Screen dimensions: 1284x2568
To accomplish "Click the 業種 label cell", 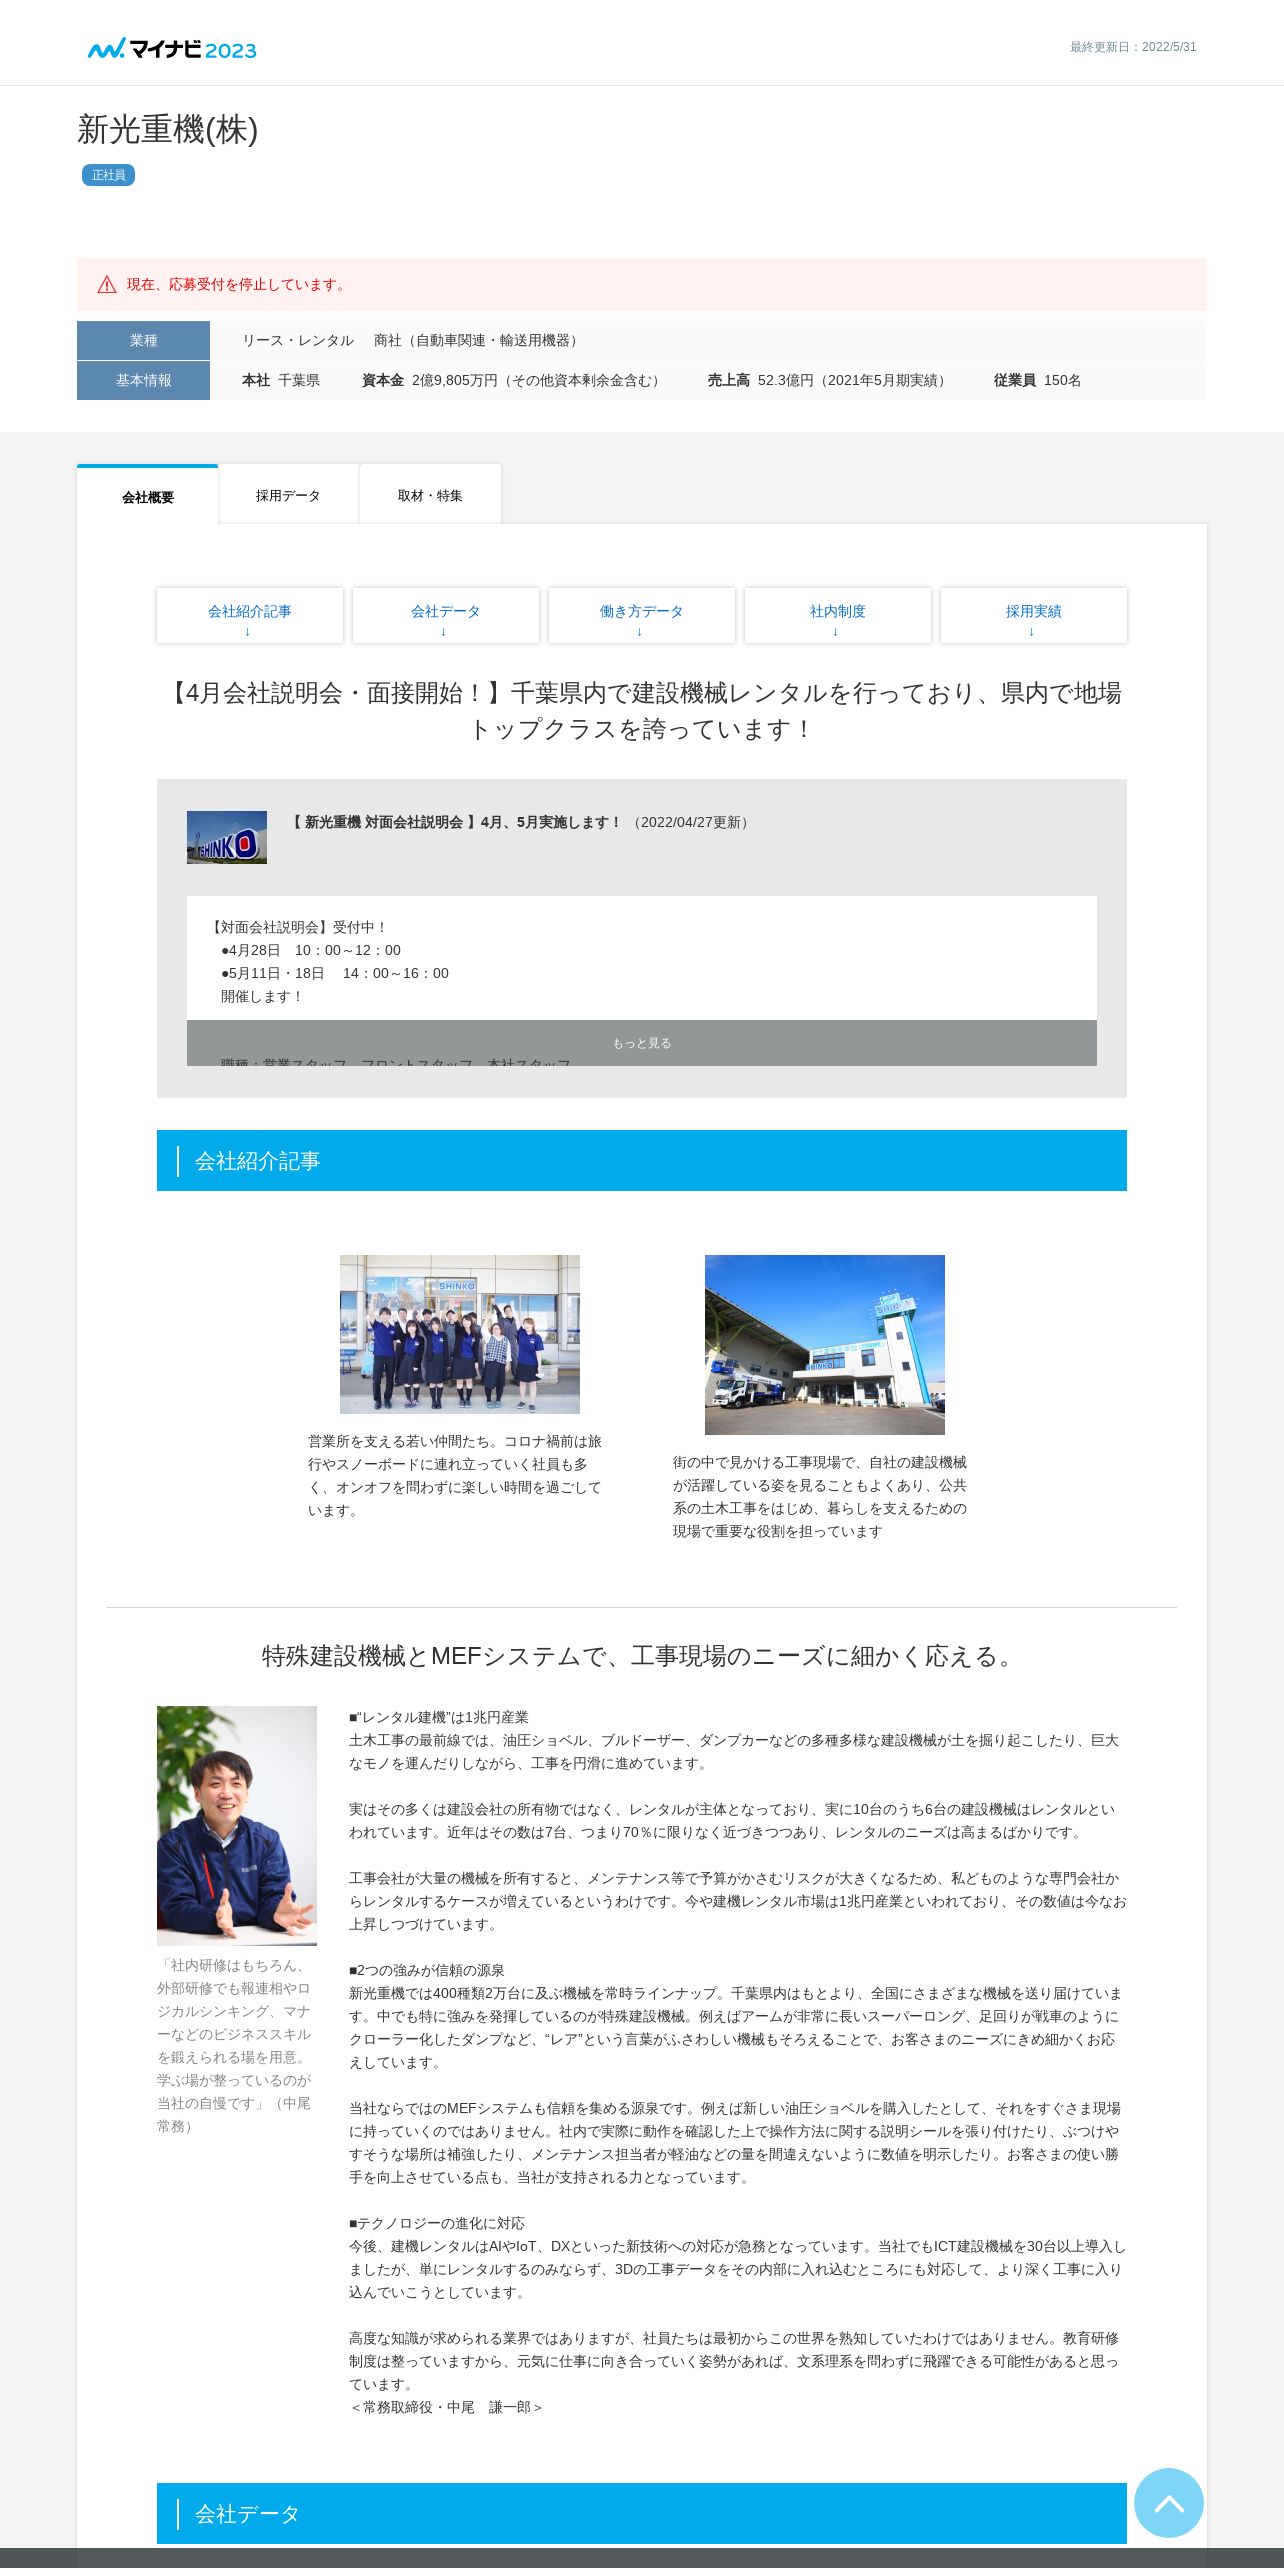I will (143, 340).
